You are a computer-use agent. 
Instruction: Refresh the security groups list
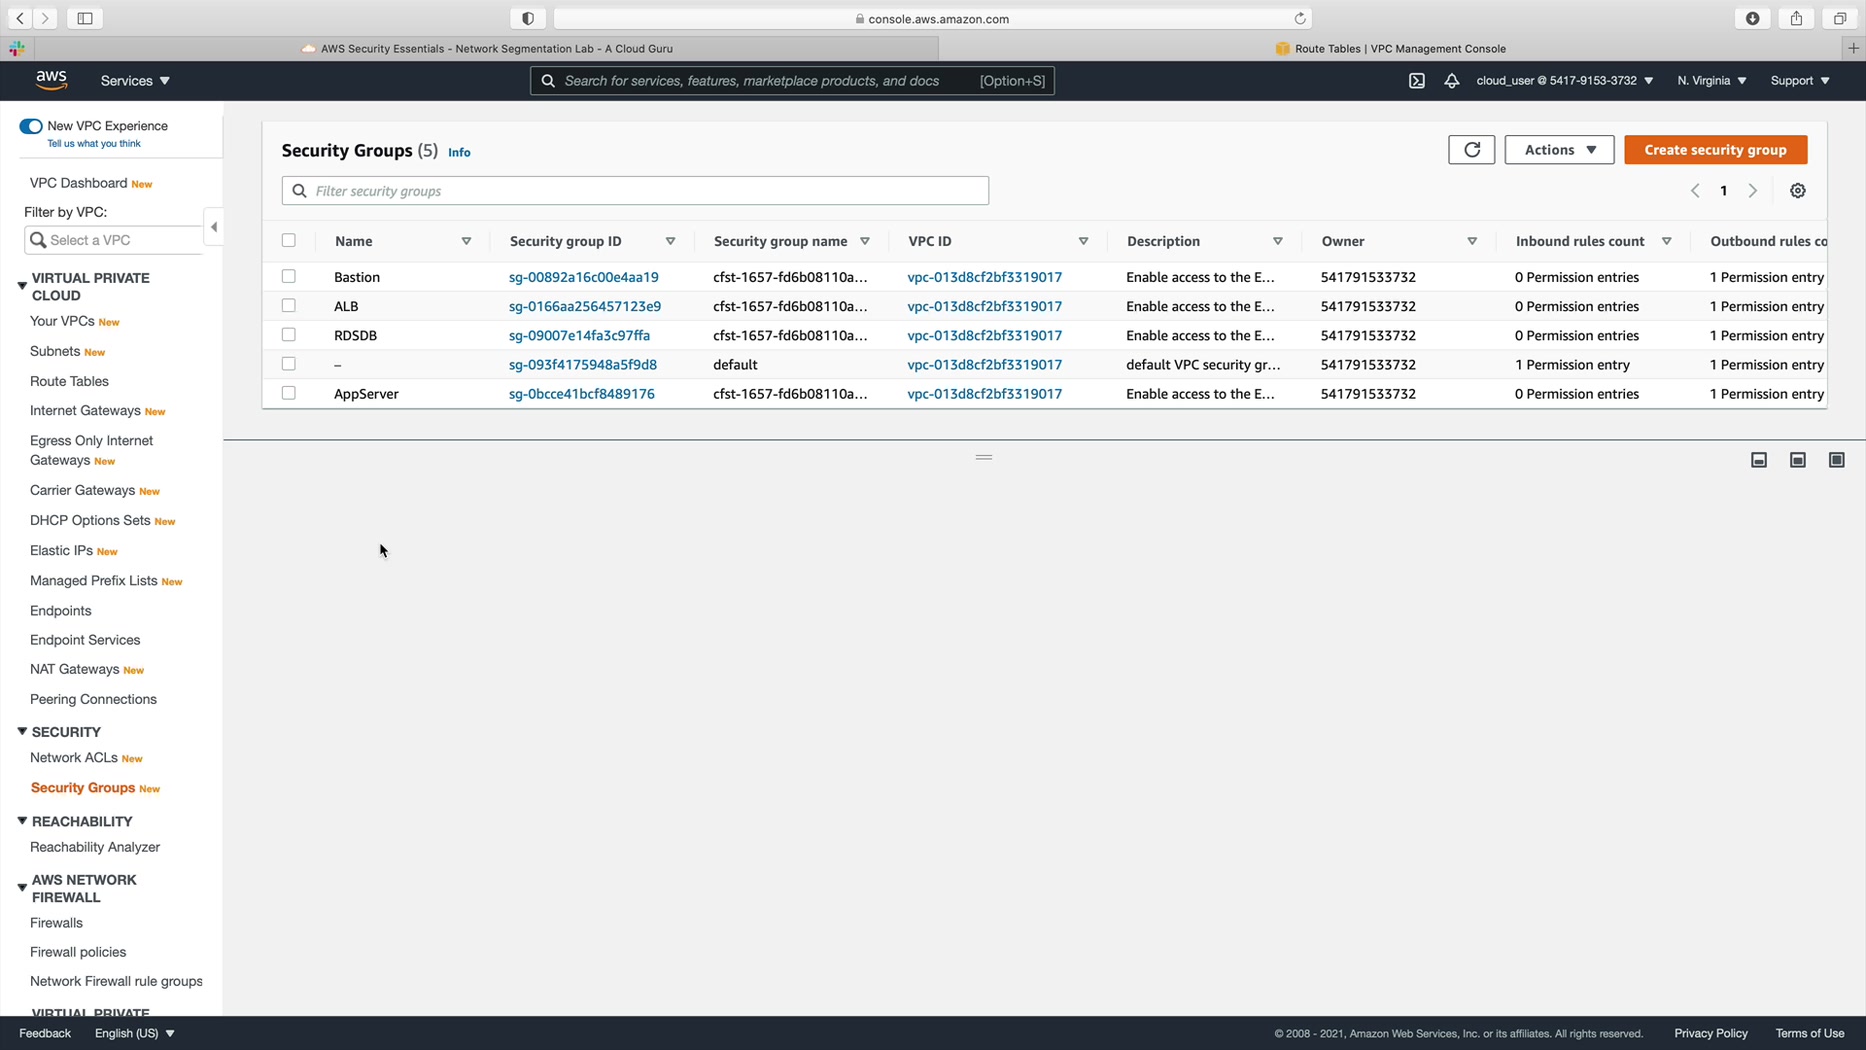pos(1471,150)
